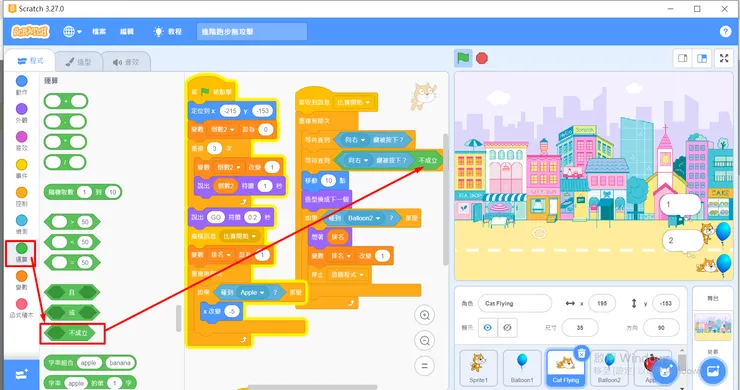Click the 不成立 block in palette

coord(70,333)
